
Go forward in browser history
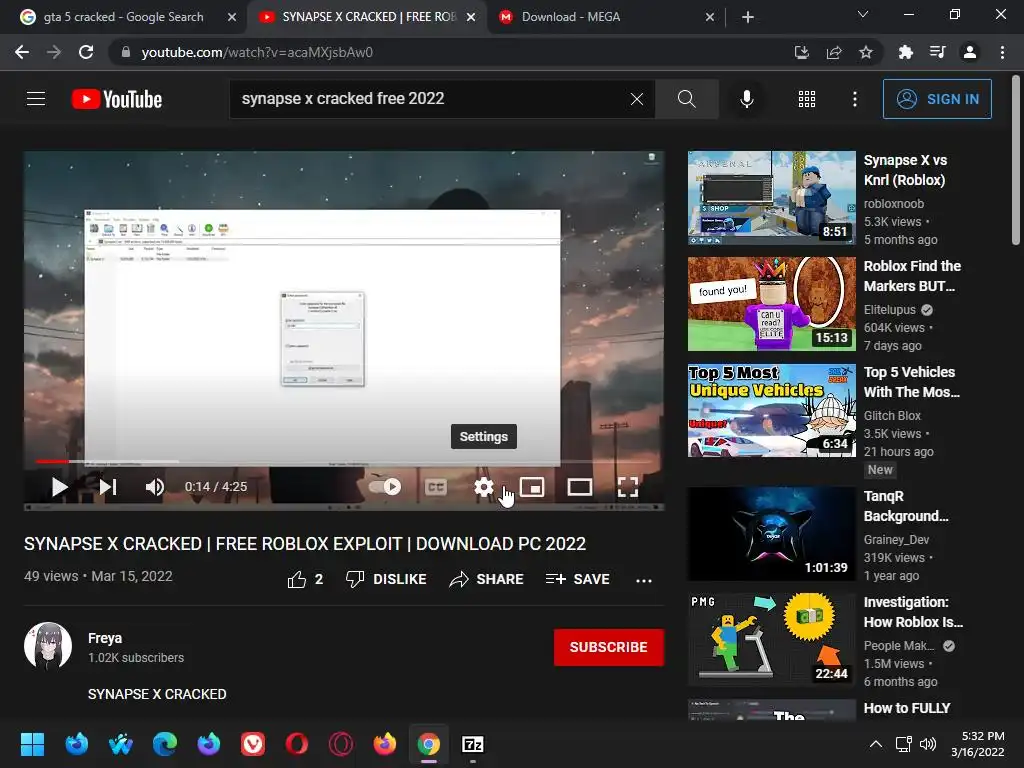tap(54, 52)
